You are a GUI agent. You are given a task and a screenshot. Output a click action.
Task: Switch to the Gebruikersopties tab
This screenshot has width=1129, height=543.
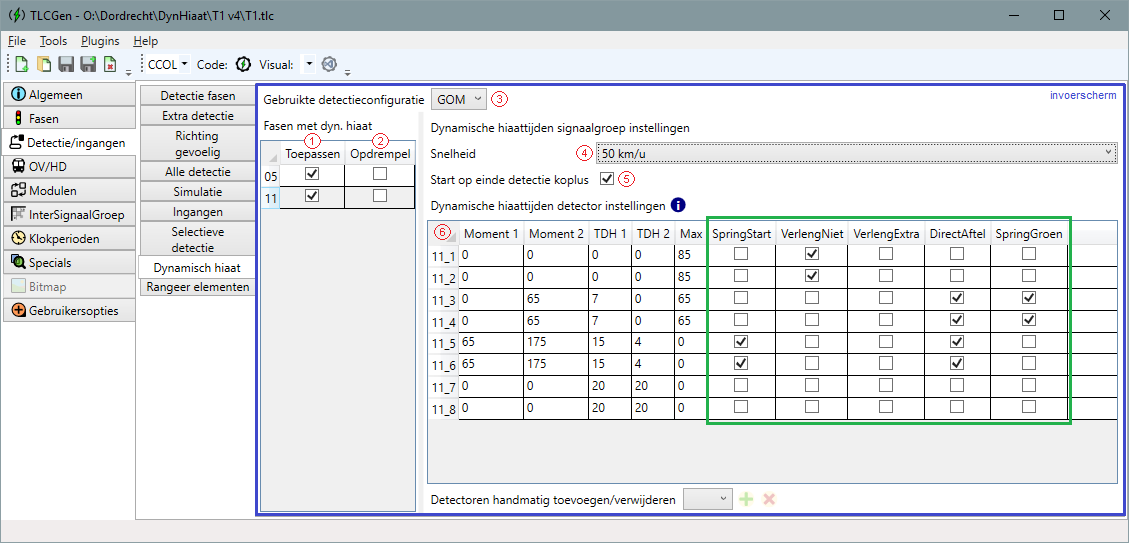(x=68, y=310)
